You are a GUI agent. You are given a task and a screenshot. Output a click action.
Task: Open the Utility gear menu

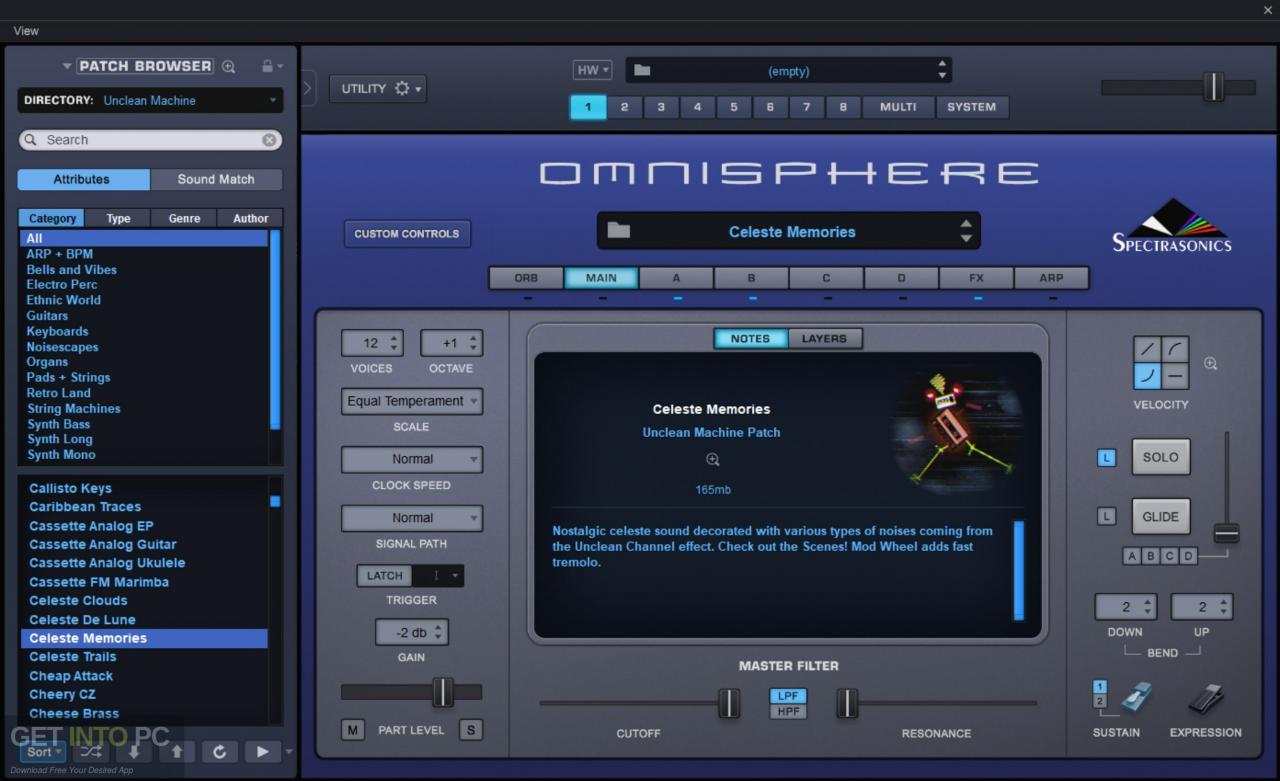coord(377,88)
